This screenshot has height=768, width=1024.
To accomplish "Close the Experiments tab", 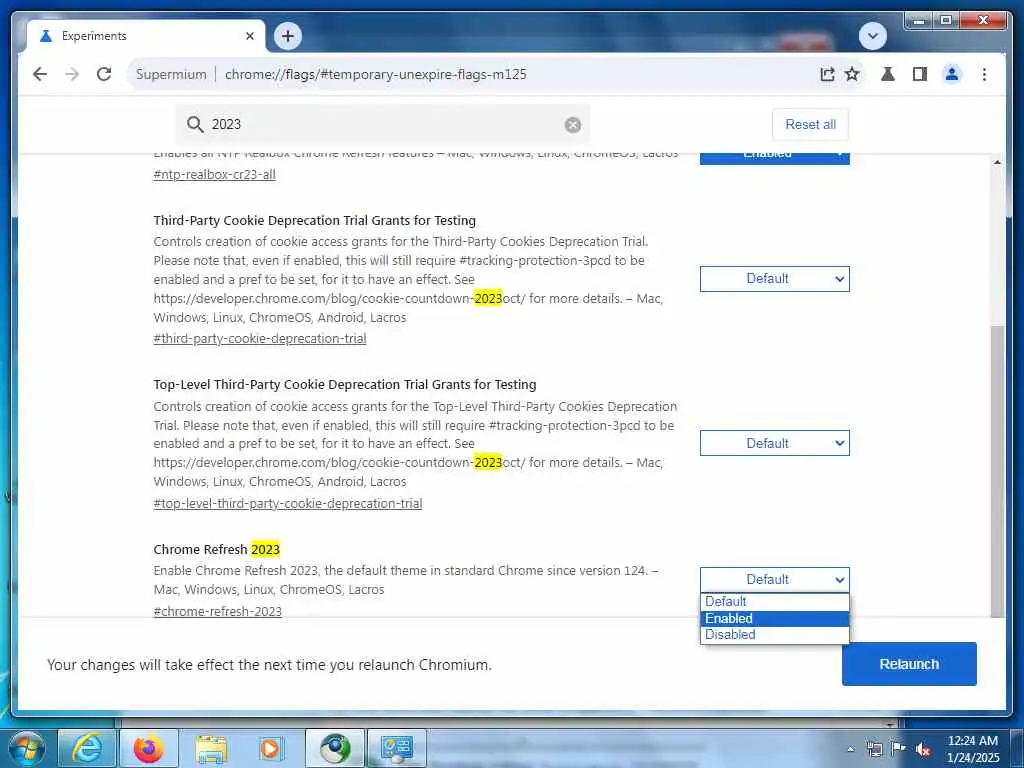I will point(249,36).
